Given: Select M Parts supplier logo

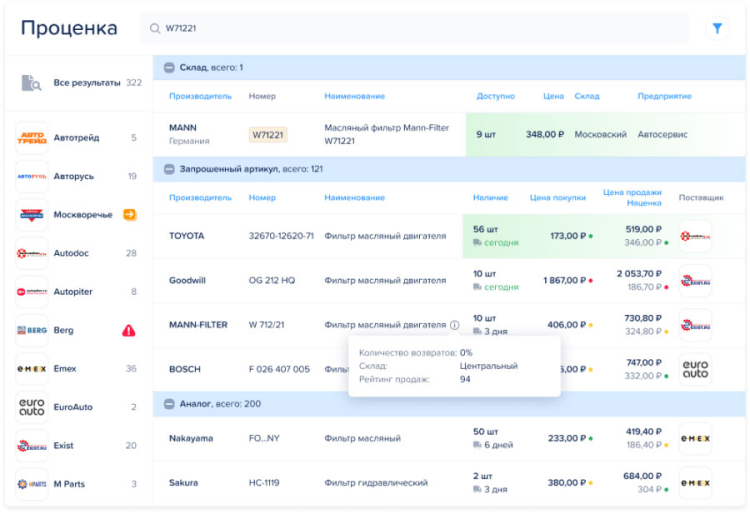Looking at the screenshot, I should [x=32, y=484].
